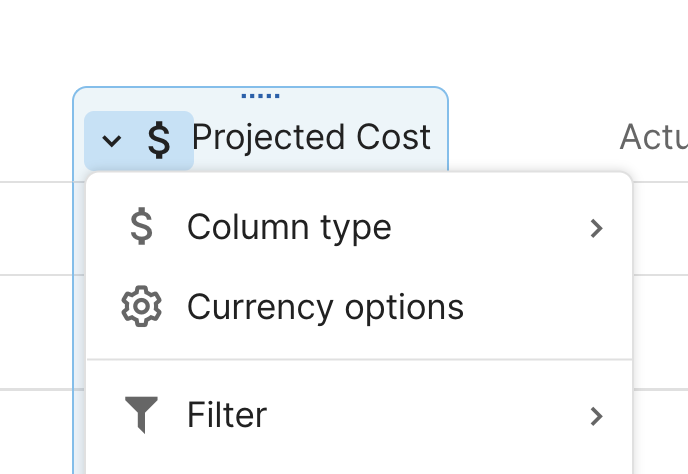Click the dotted drag handle above Projected Cost

tap(260, 97)
